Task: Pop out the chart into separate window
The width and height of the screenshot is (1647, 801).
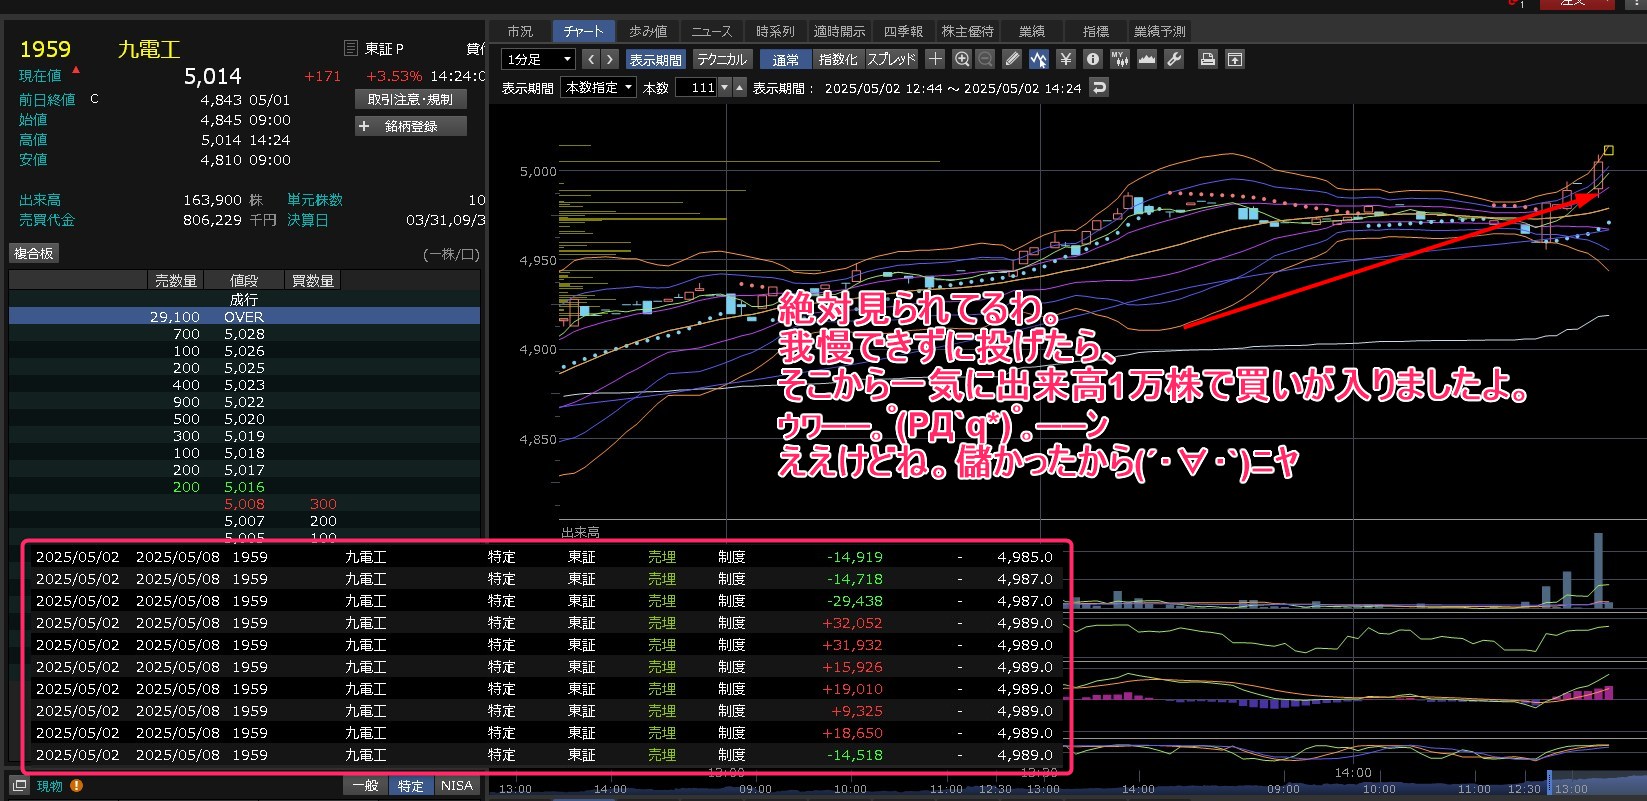Action: [1235, 59]
